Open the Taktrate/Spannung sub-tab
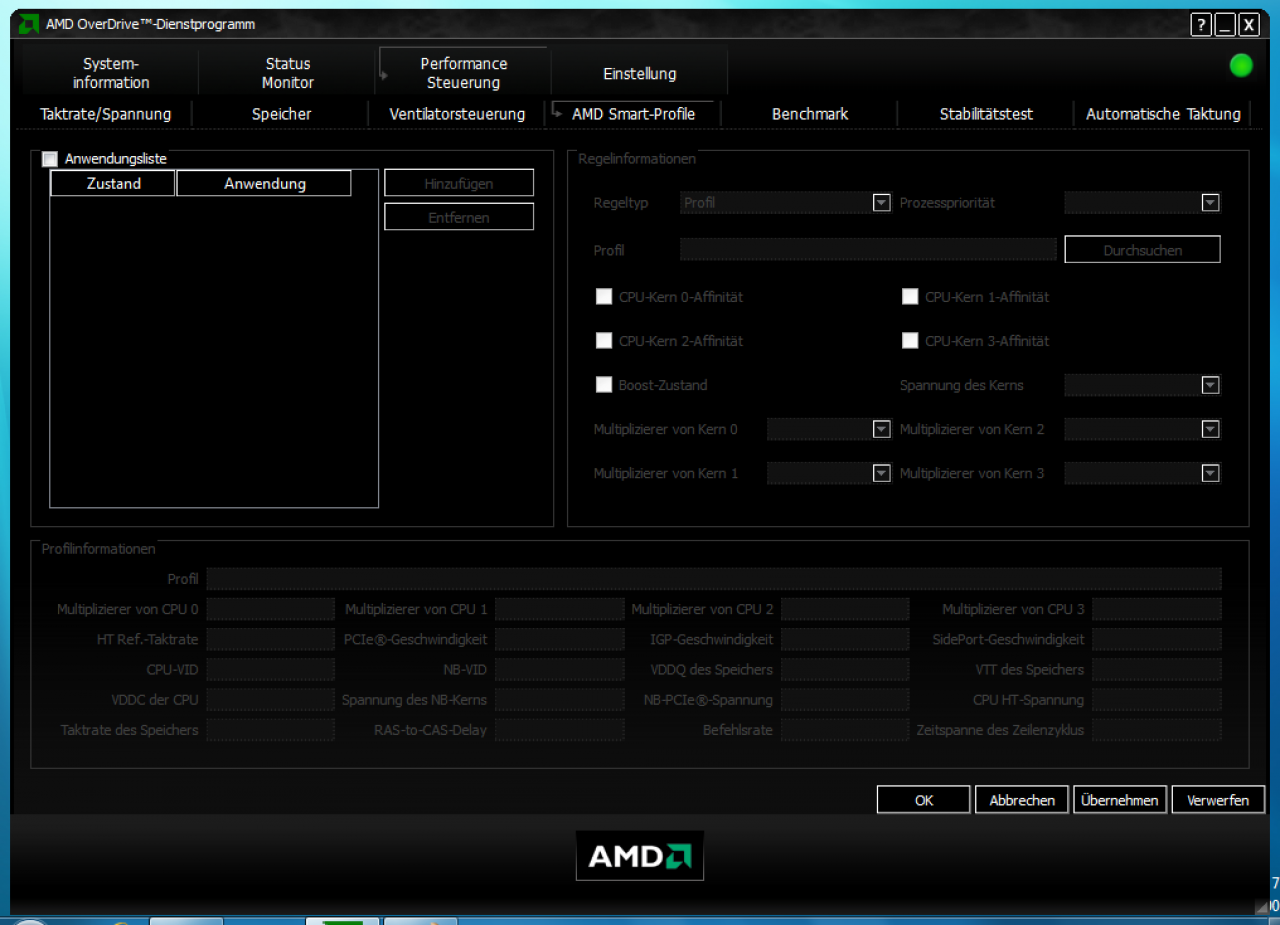Screen dimensions: 1280x925 coord(105,114)
